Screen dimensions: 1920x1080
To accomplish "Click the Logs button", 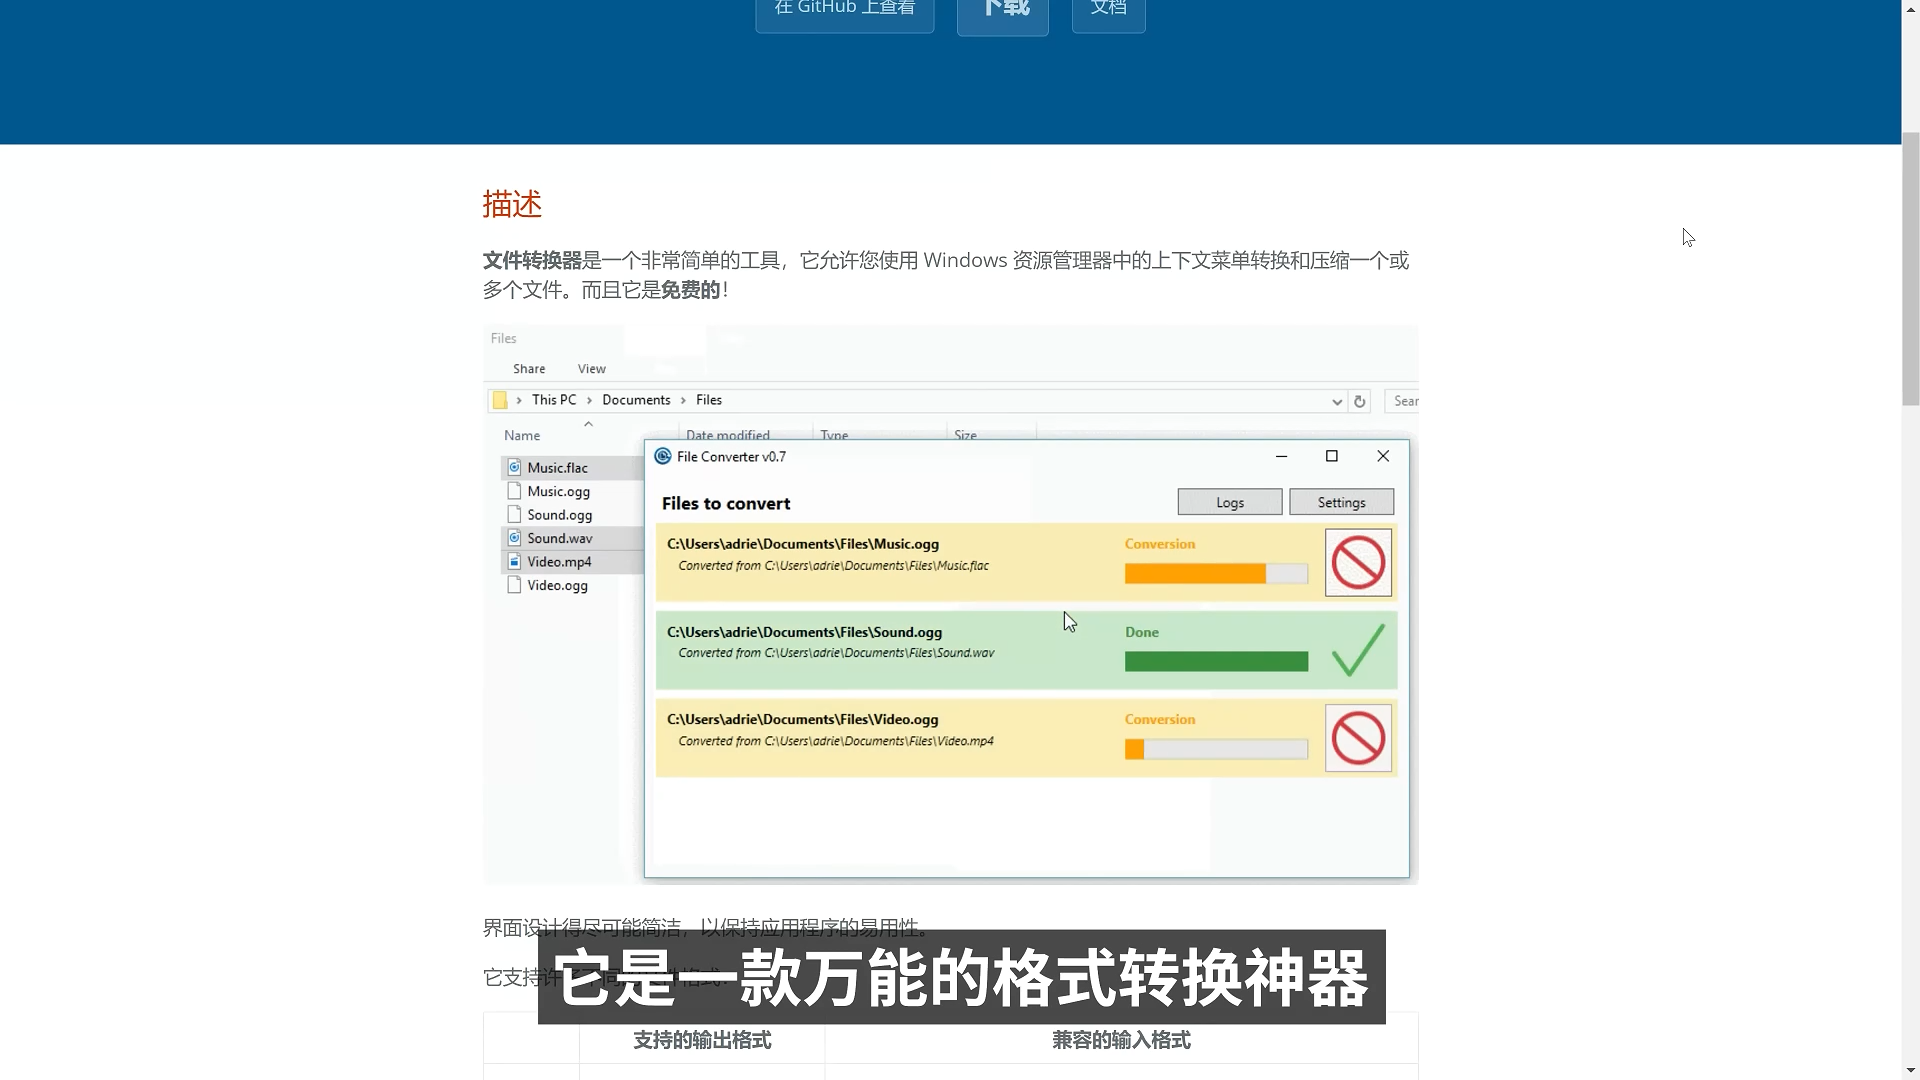I will (x=1229, y=502).
